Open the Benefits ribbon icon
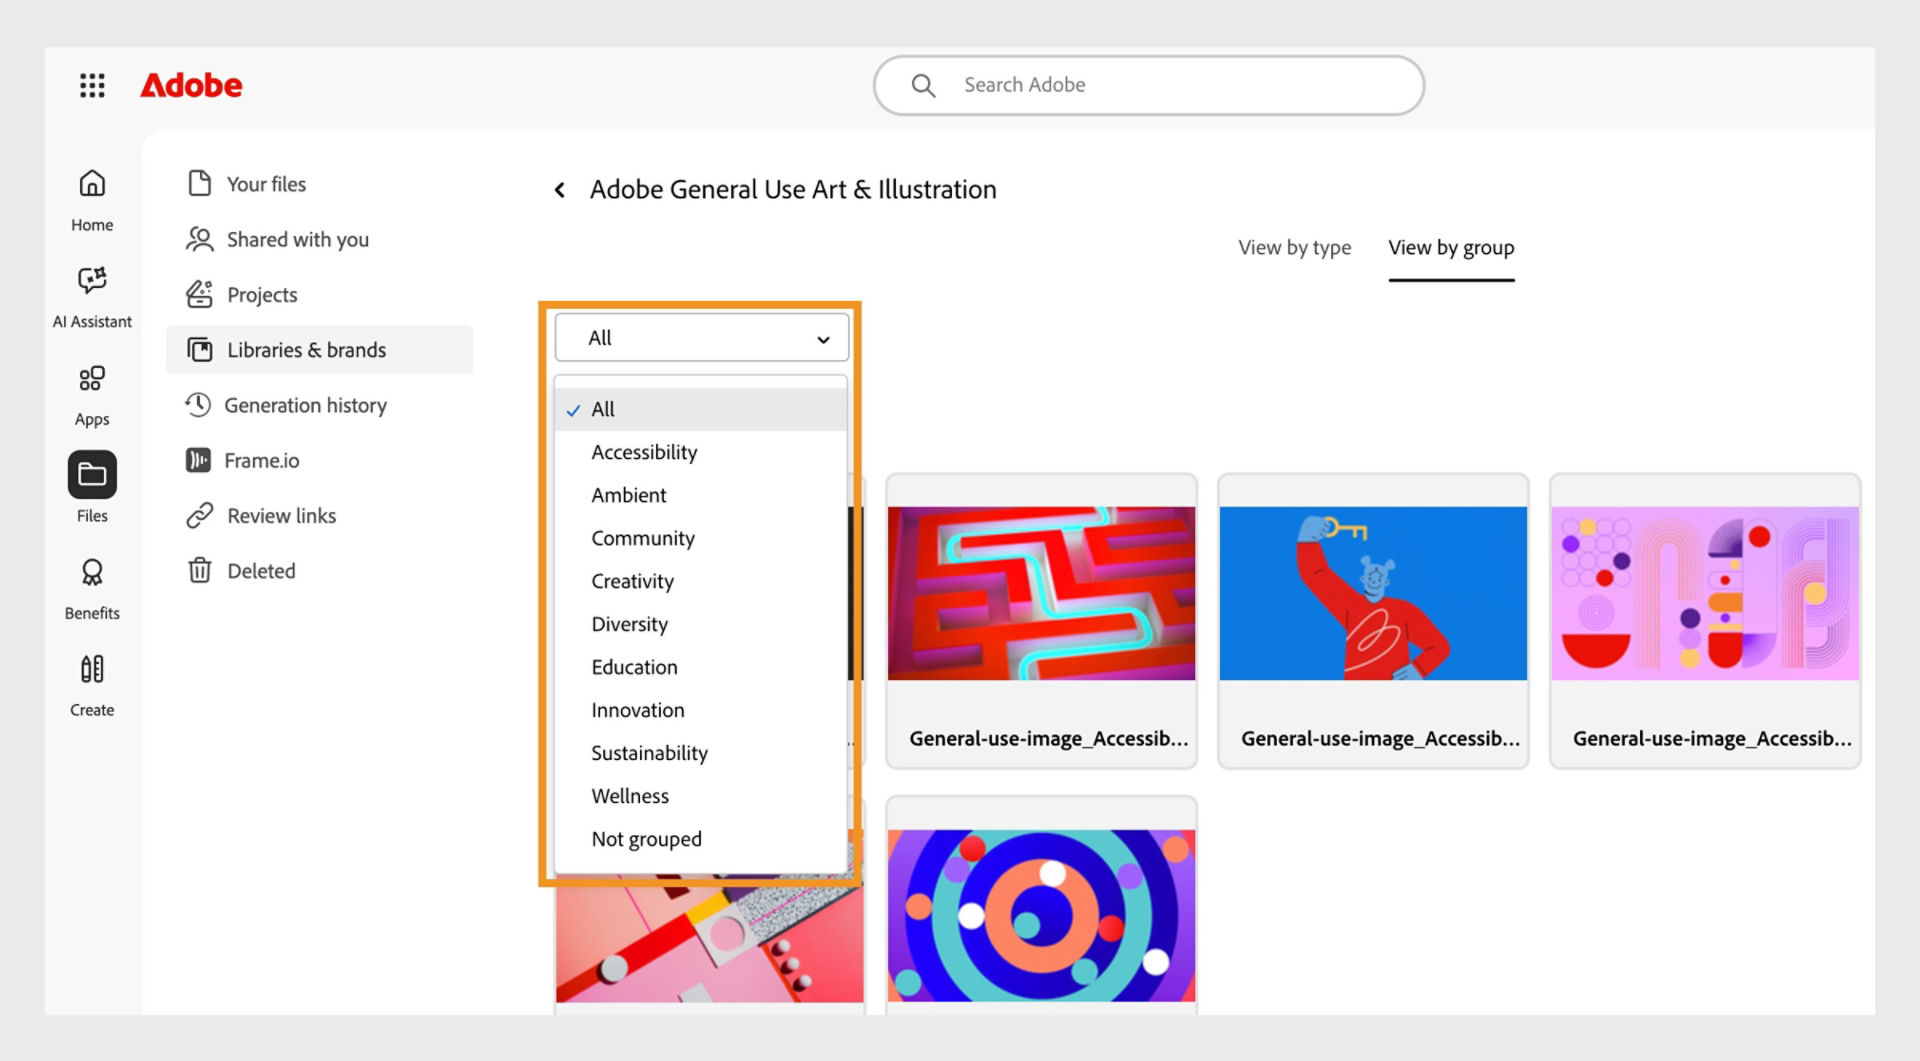This screenshot has width=1920, height=1061. pyautogui.click(x=92, y=572)
